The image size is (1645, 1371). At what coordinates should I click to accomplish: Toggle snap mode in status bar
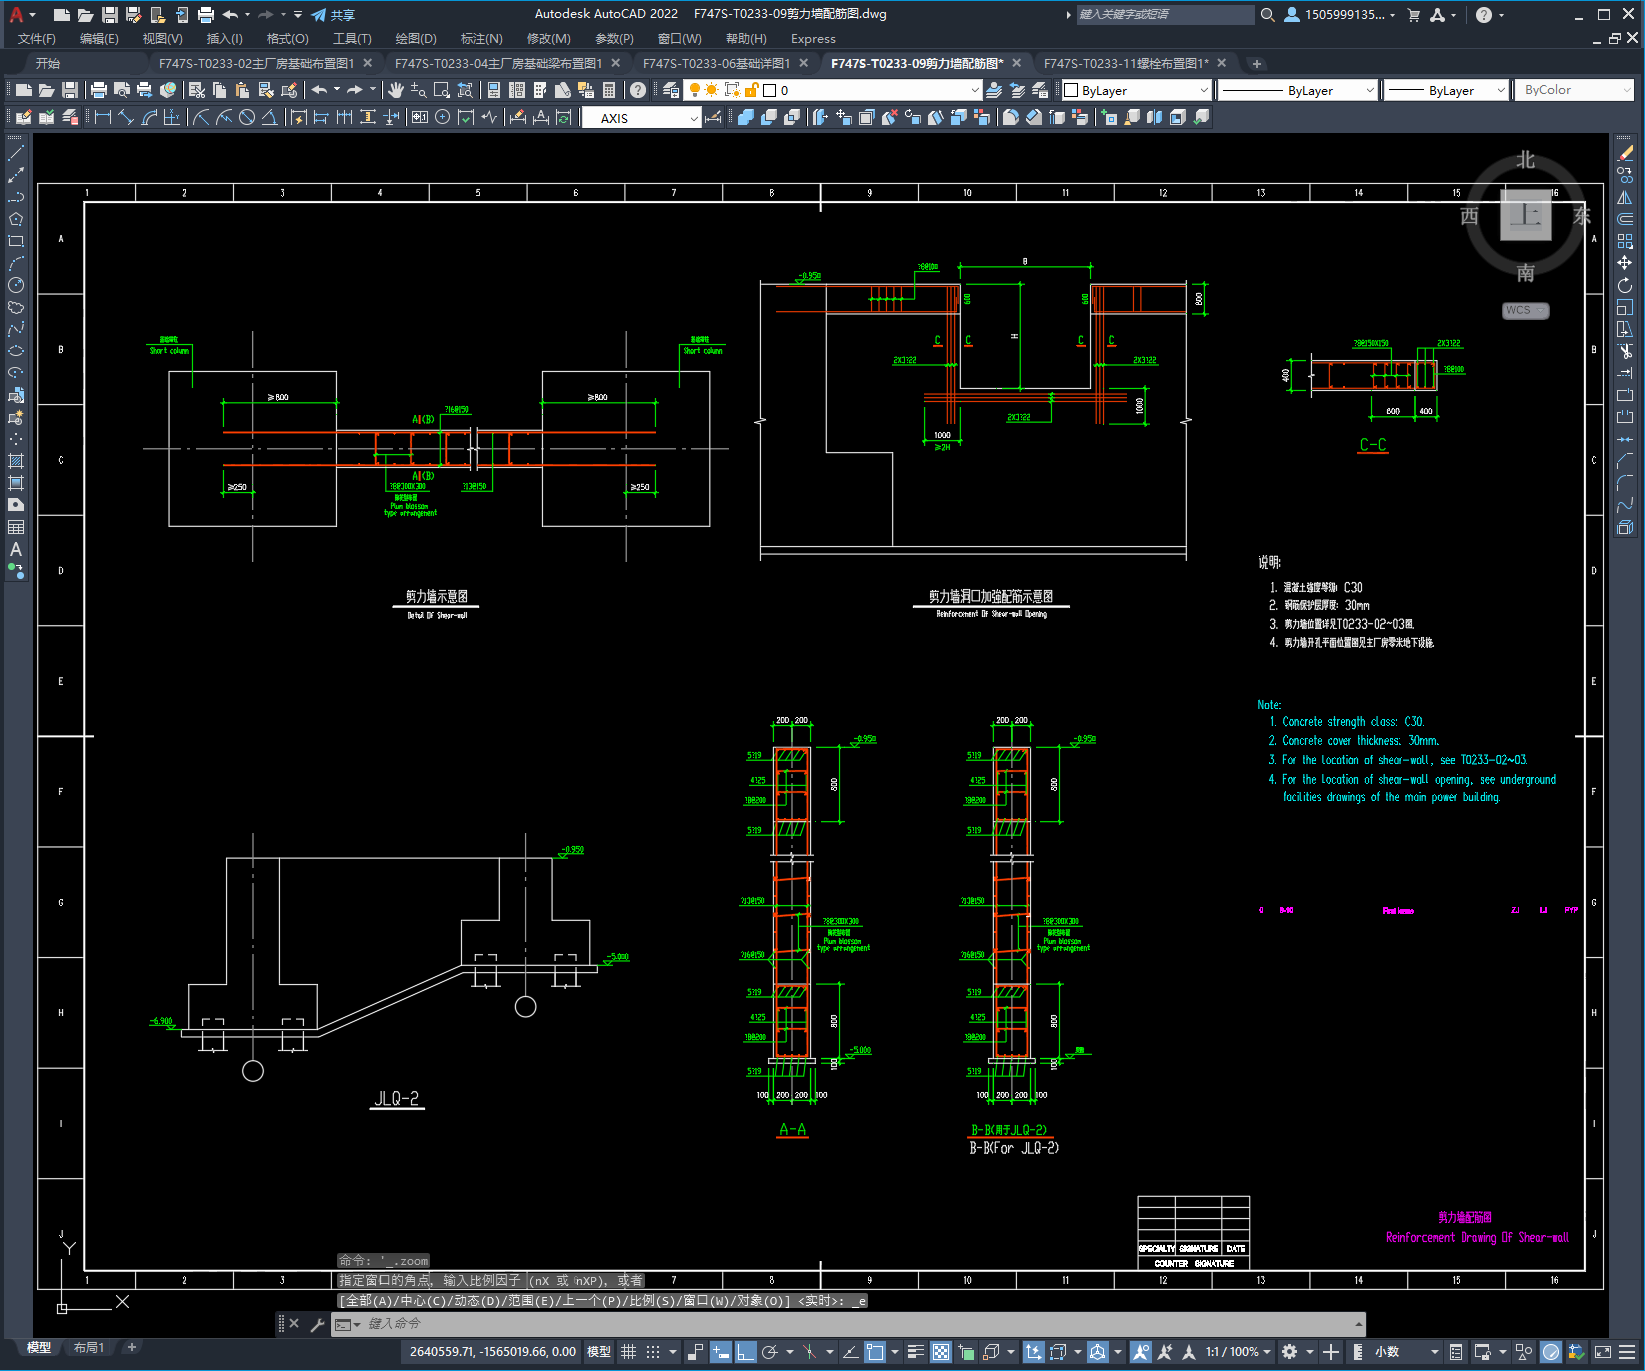pyautogui.click(x=653, y=1352)
